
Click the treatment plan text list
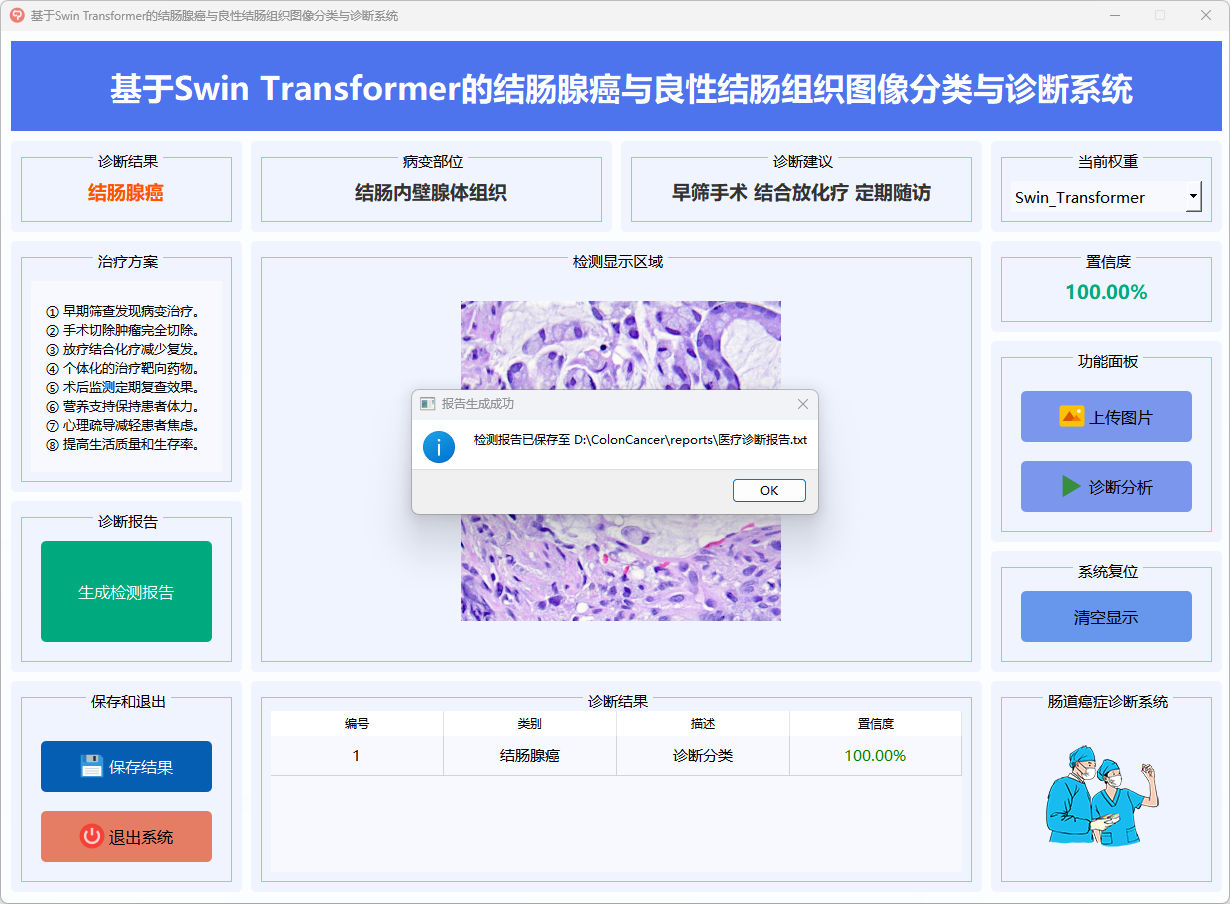click(125, 378)
